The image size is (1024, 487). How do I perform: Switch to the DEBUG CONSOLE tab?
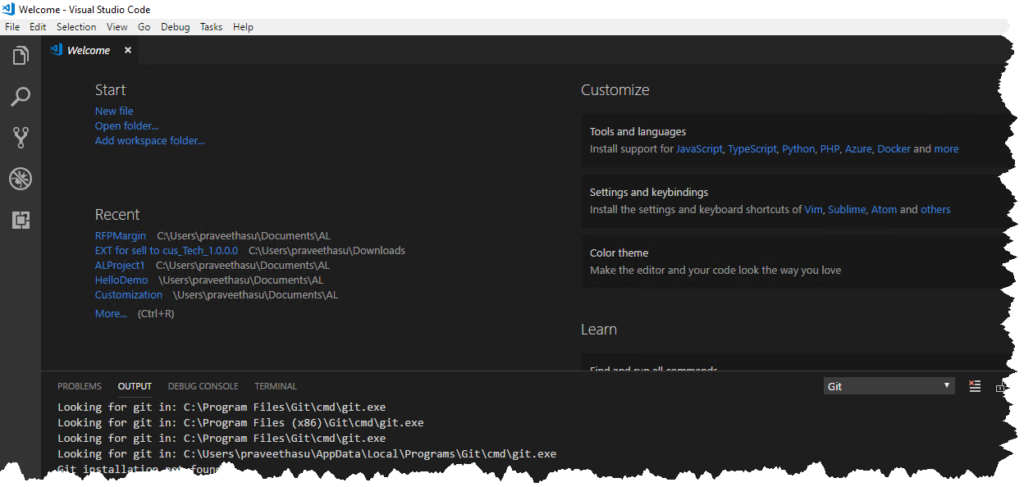click(203, 386)
